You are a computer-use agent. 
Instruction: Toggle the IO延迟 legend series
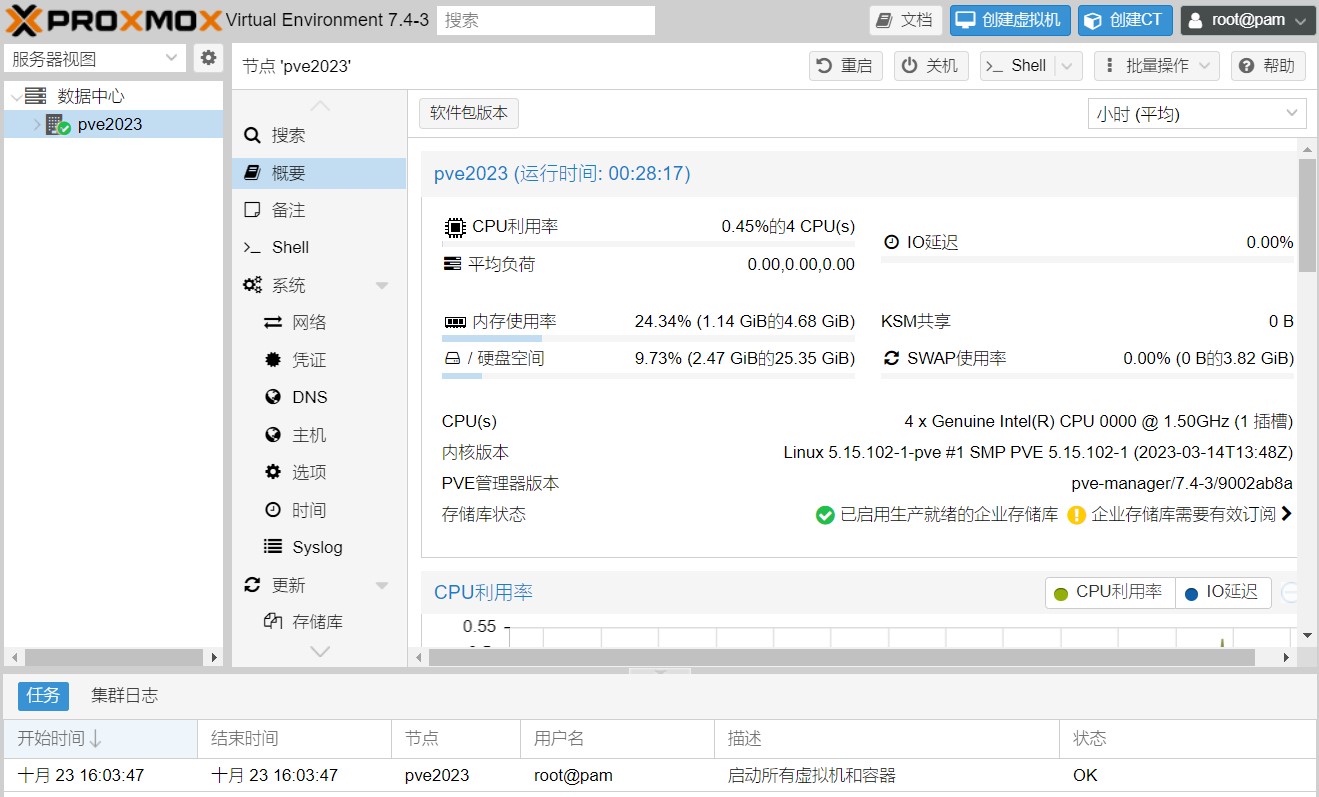point(1222,592)
